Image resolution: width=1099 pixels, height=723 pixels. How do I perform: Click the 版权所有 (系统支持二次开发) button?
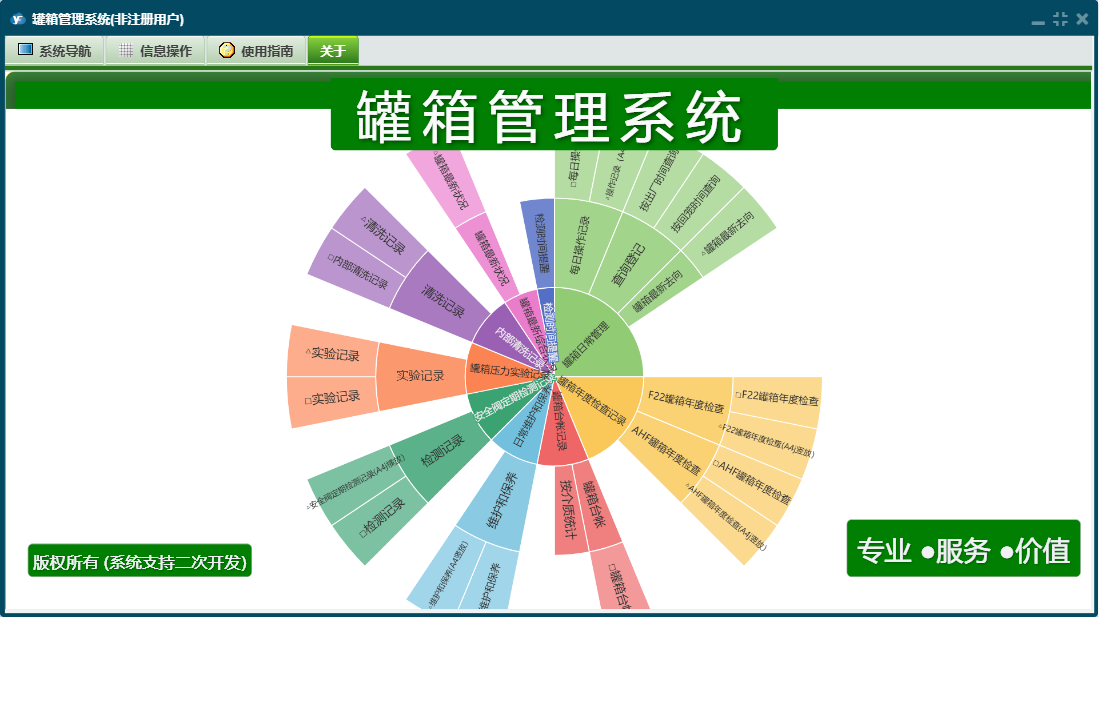[139, 561]
